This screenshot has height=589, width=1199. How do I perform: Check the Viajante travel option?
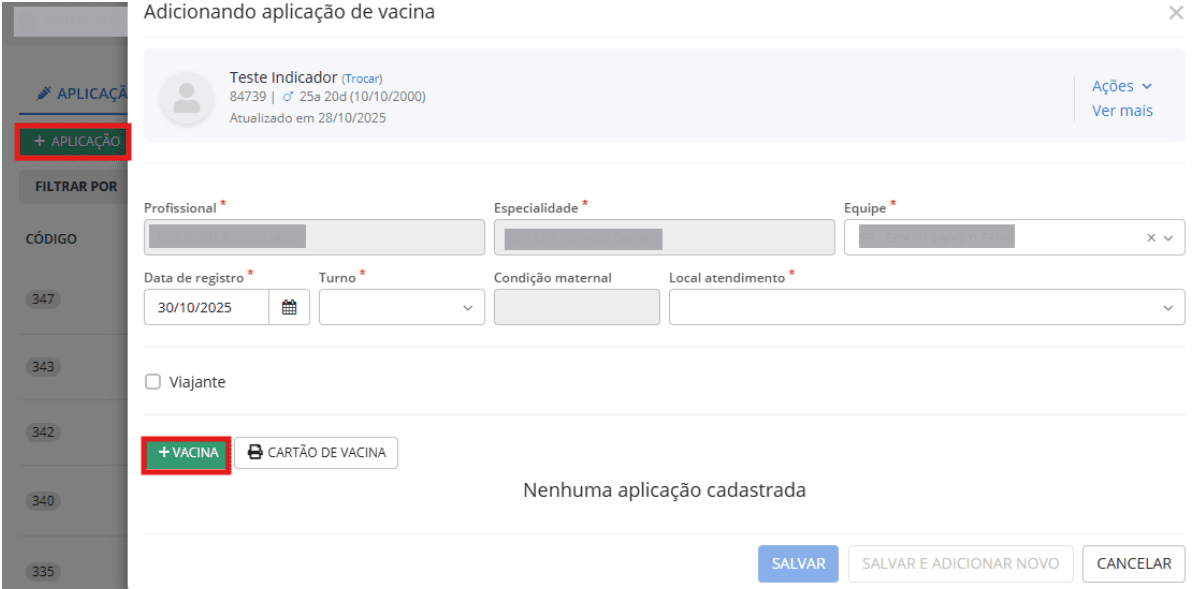coord(152,381)
